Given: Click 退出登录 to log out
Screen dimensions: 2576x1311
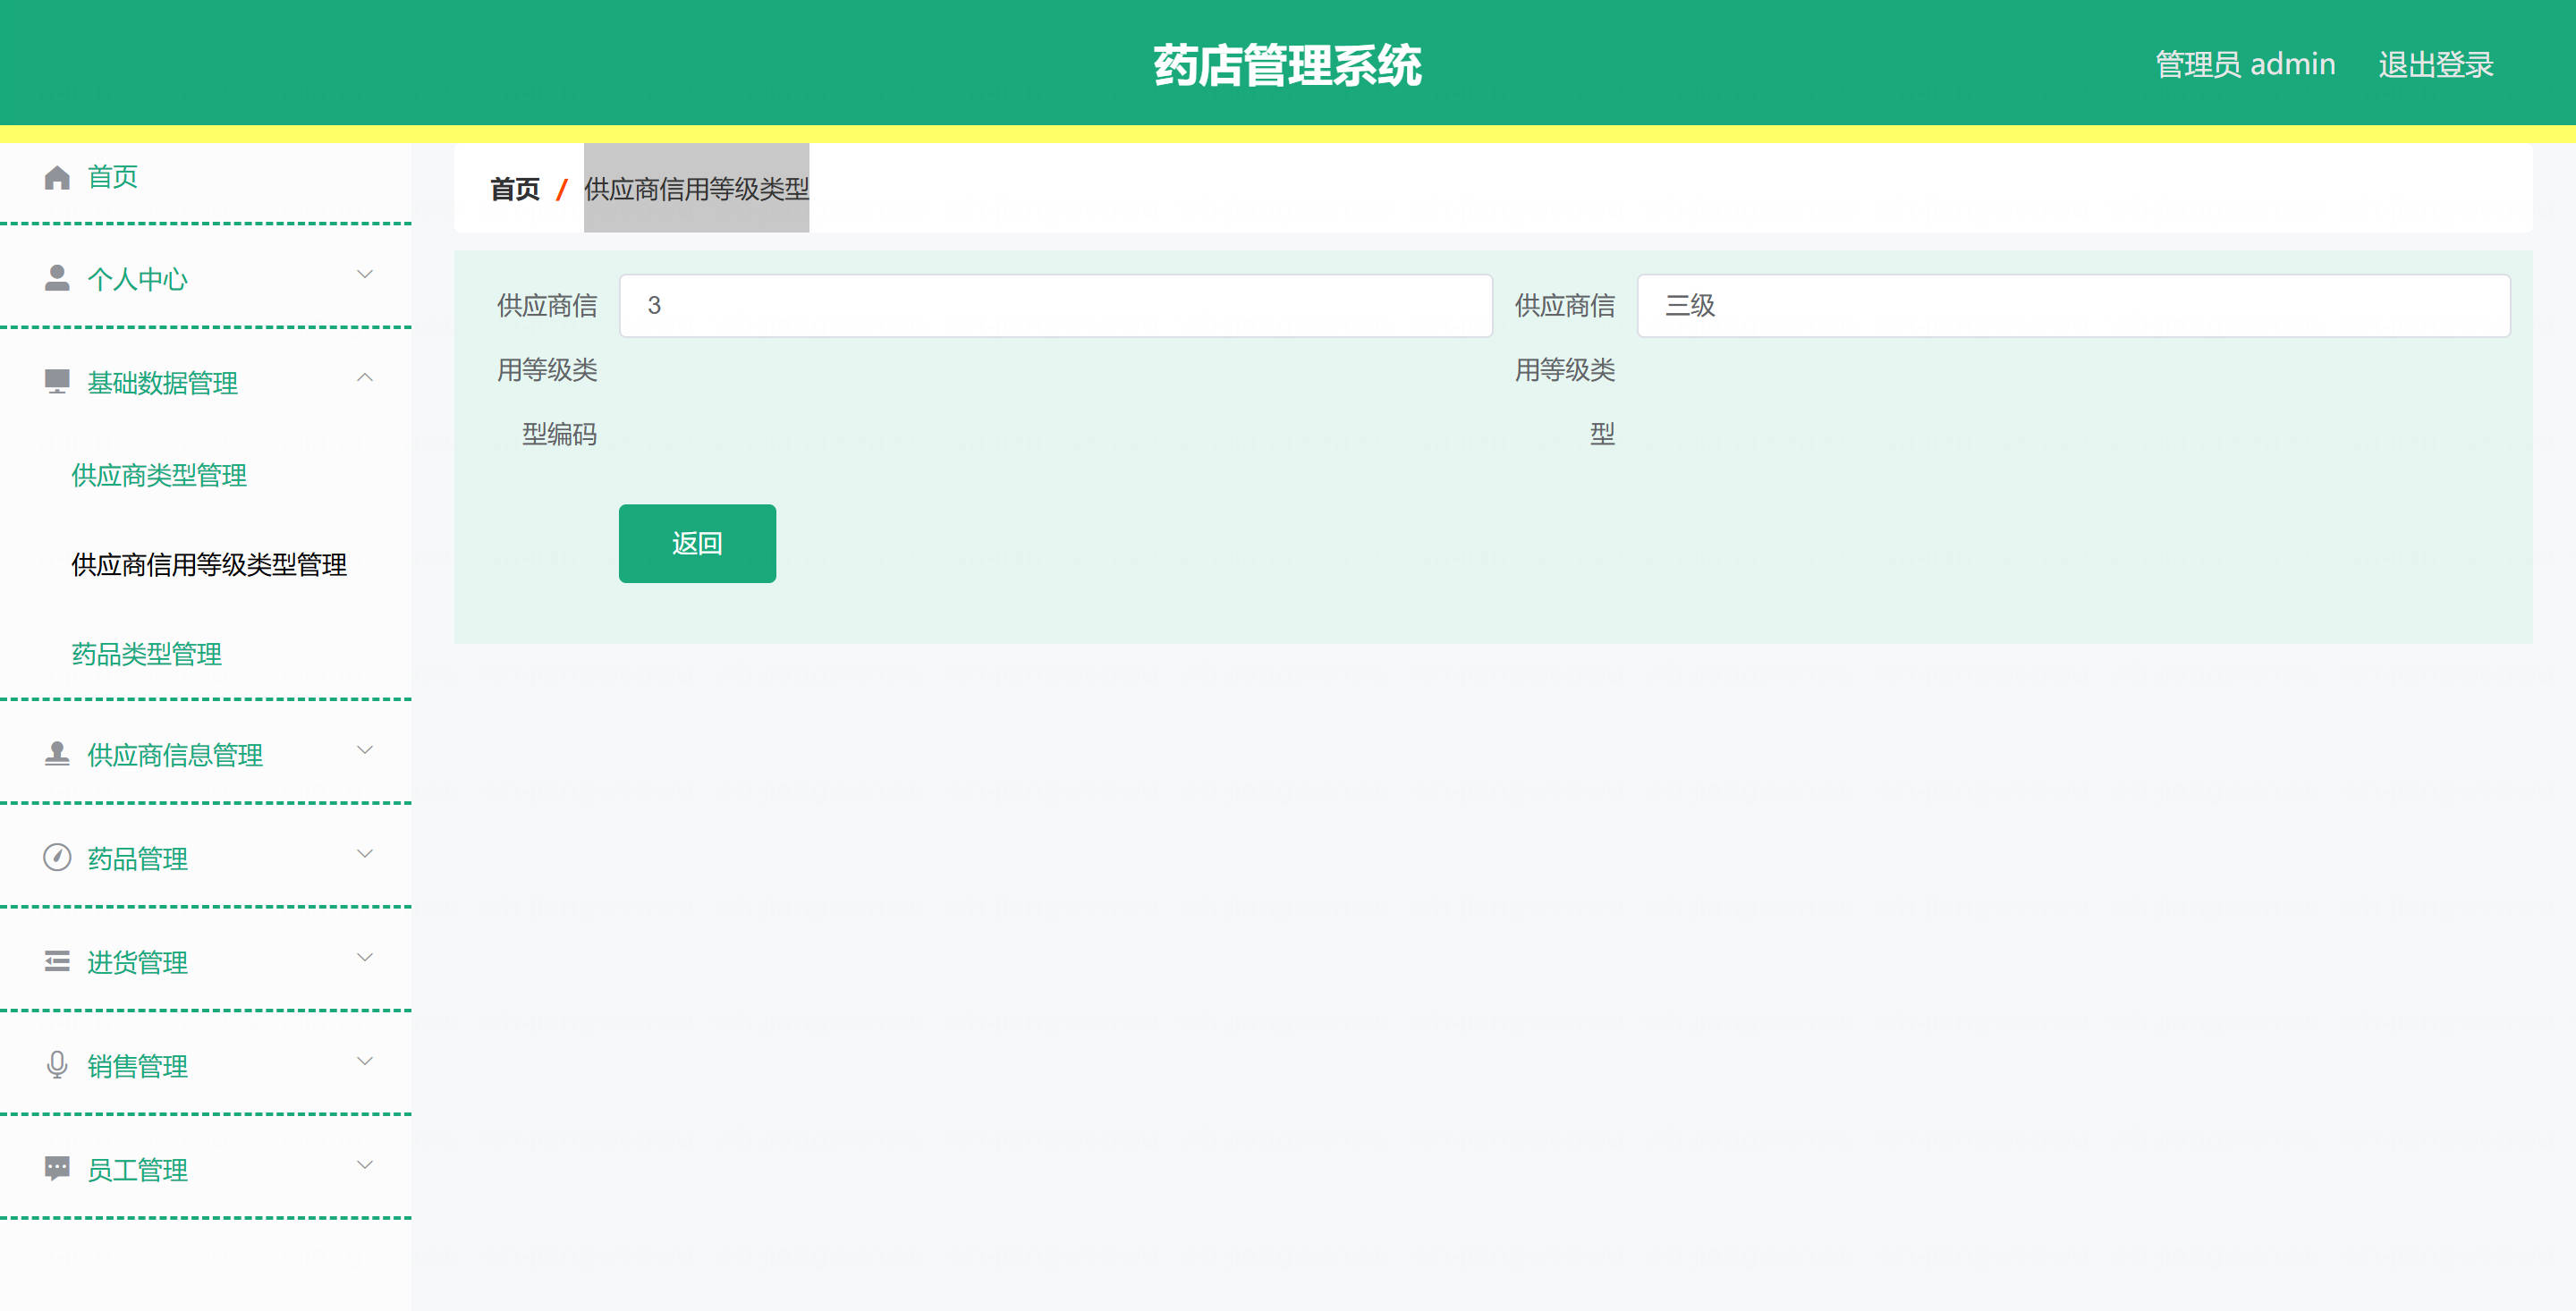Looking at the screenshot, I should coord(2435,64).
